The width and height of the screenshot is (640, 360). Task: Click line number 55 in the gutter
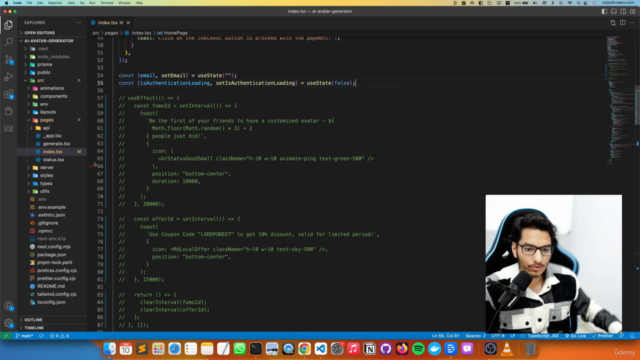click(100, 83)
